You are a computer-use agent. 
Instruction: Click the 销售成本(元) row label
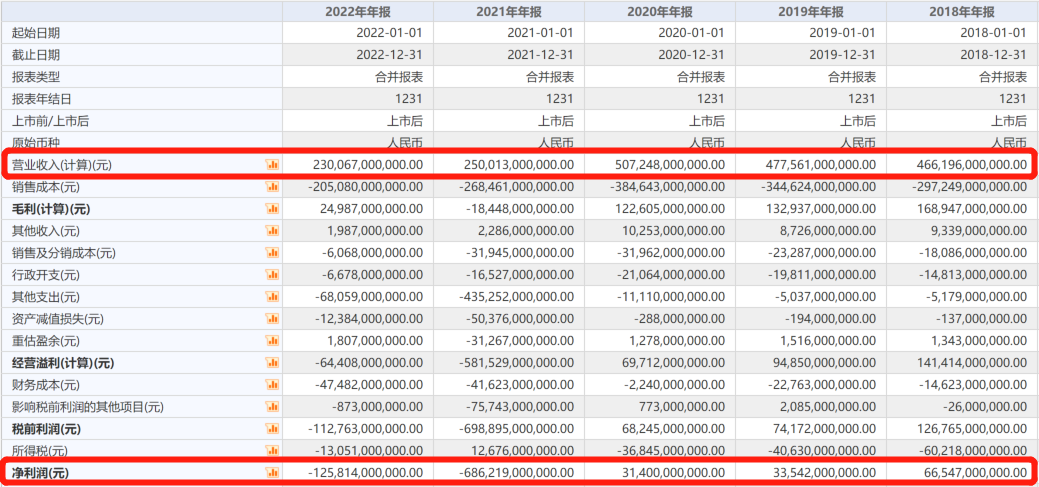point(47,187)
